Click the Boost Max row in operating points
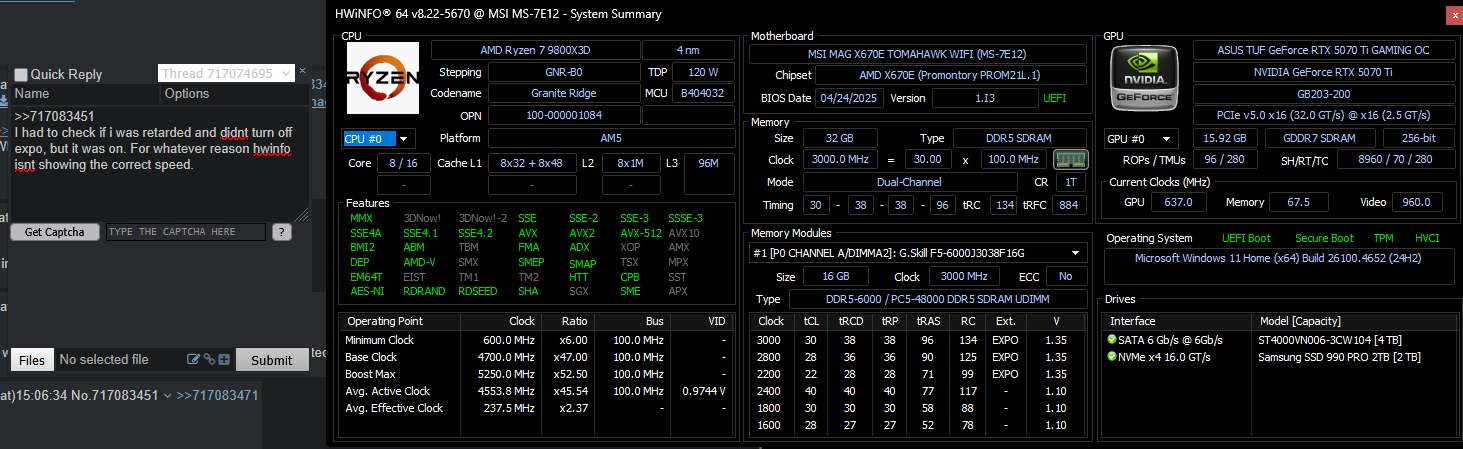Viewport: 1463px width, 449px height. tap(536, 374)
